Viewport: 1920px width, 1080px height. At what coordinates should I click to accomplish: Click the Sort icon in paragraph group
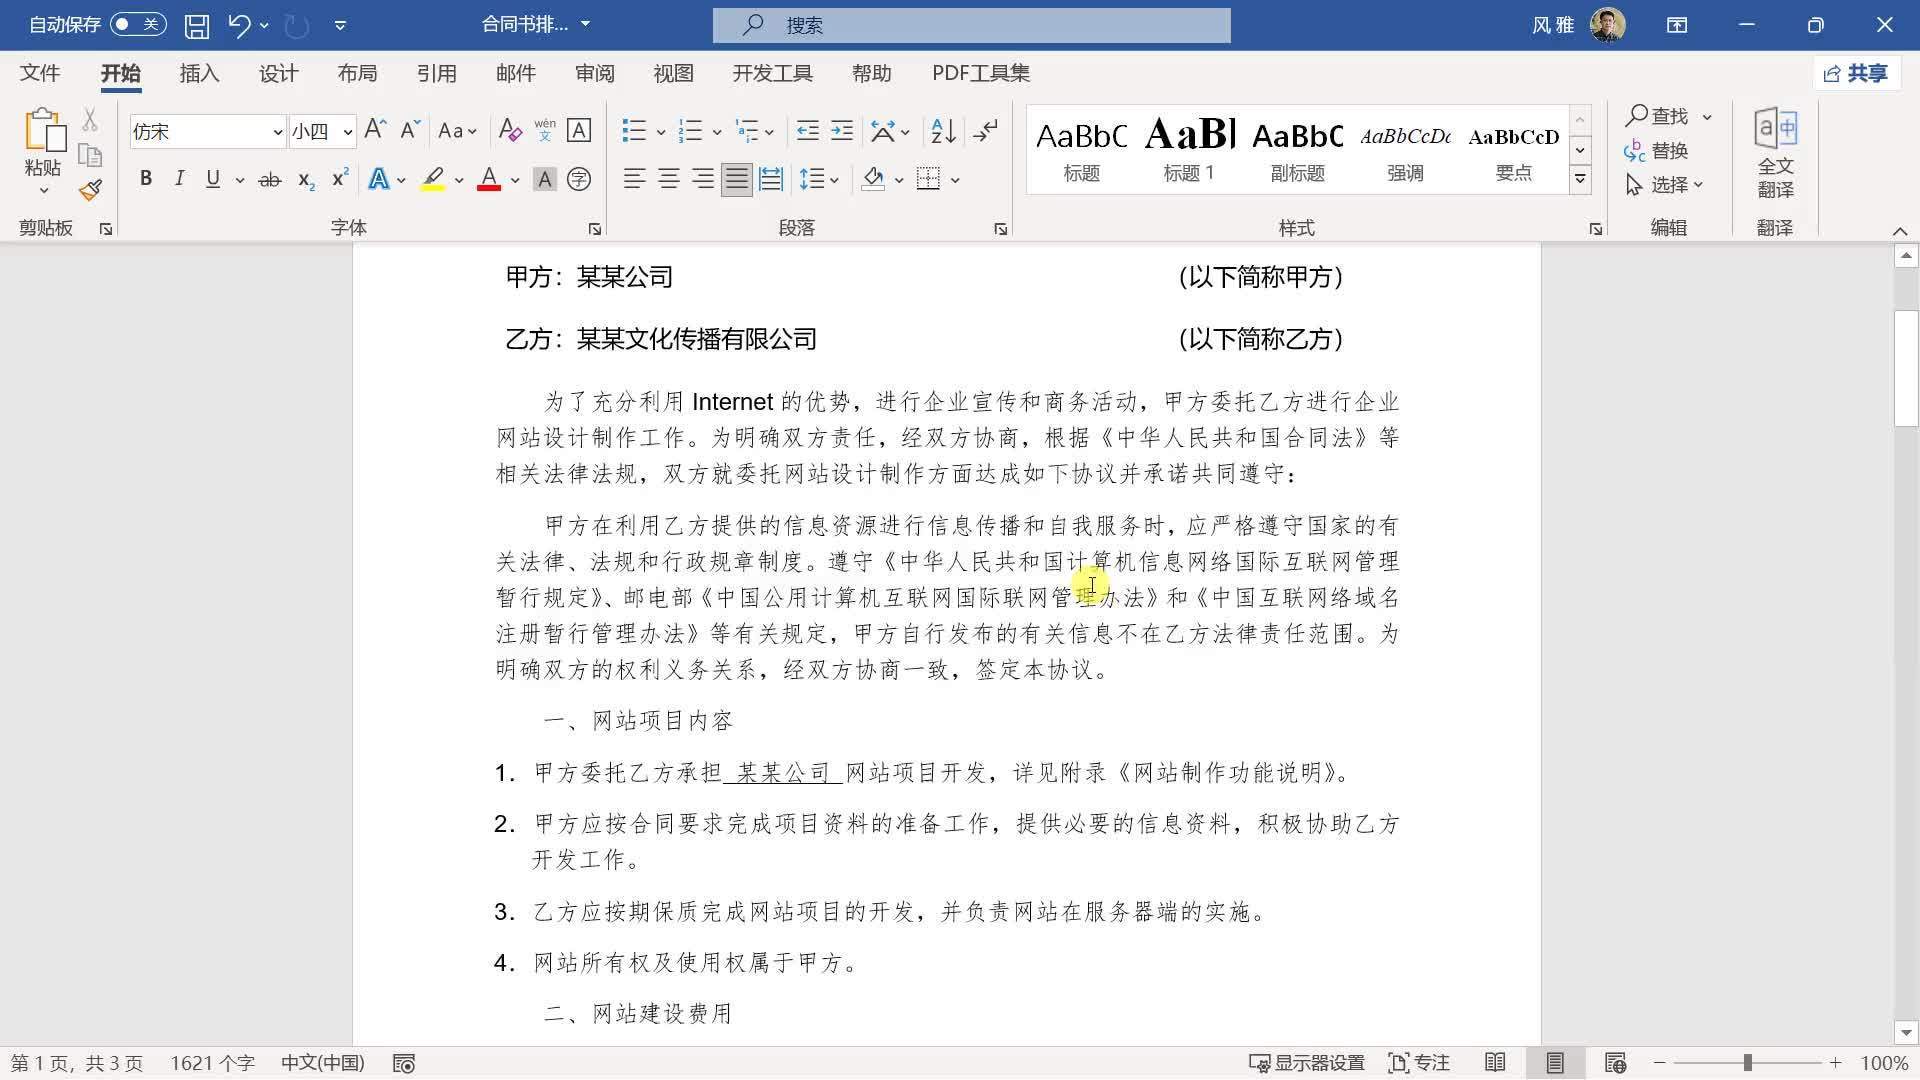pyautogui.click(x=938, y=130)
